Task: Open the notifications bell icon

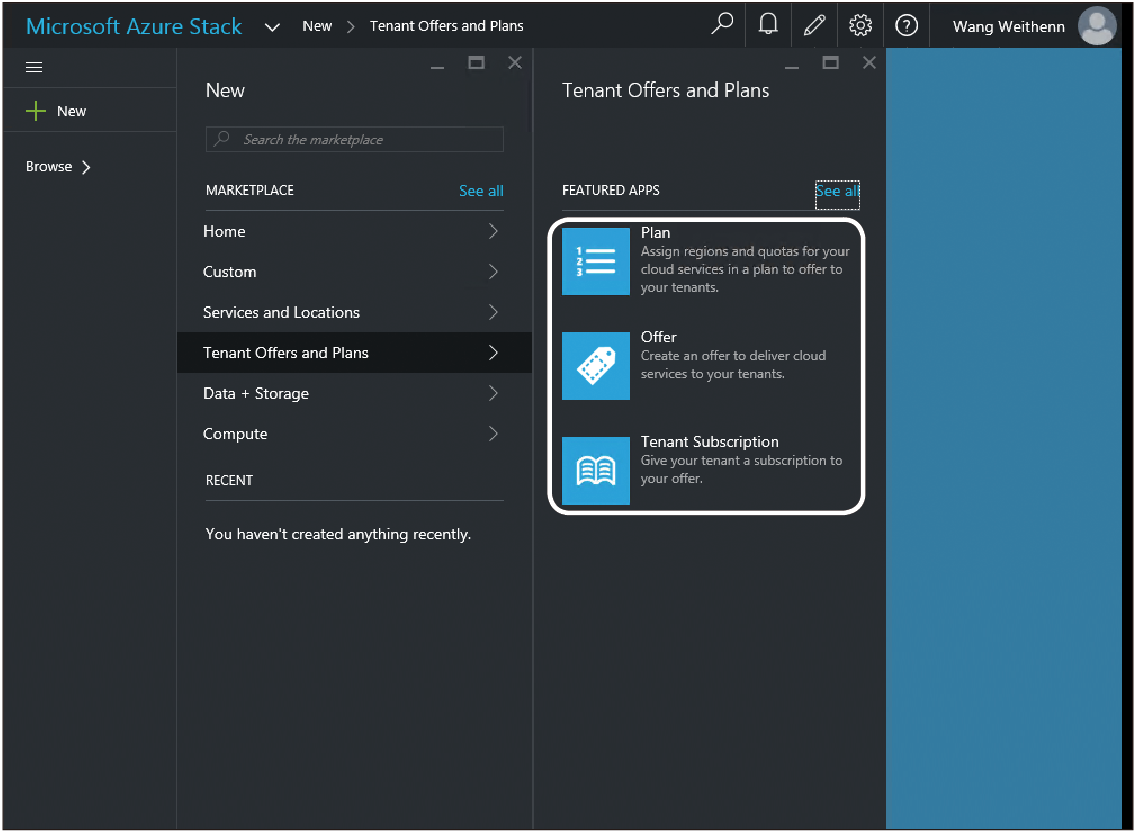Action: (768, 25)
